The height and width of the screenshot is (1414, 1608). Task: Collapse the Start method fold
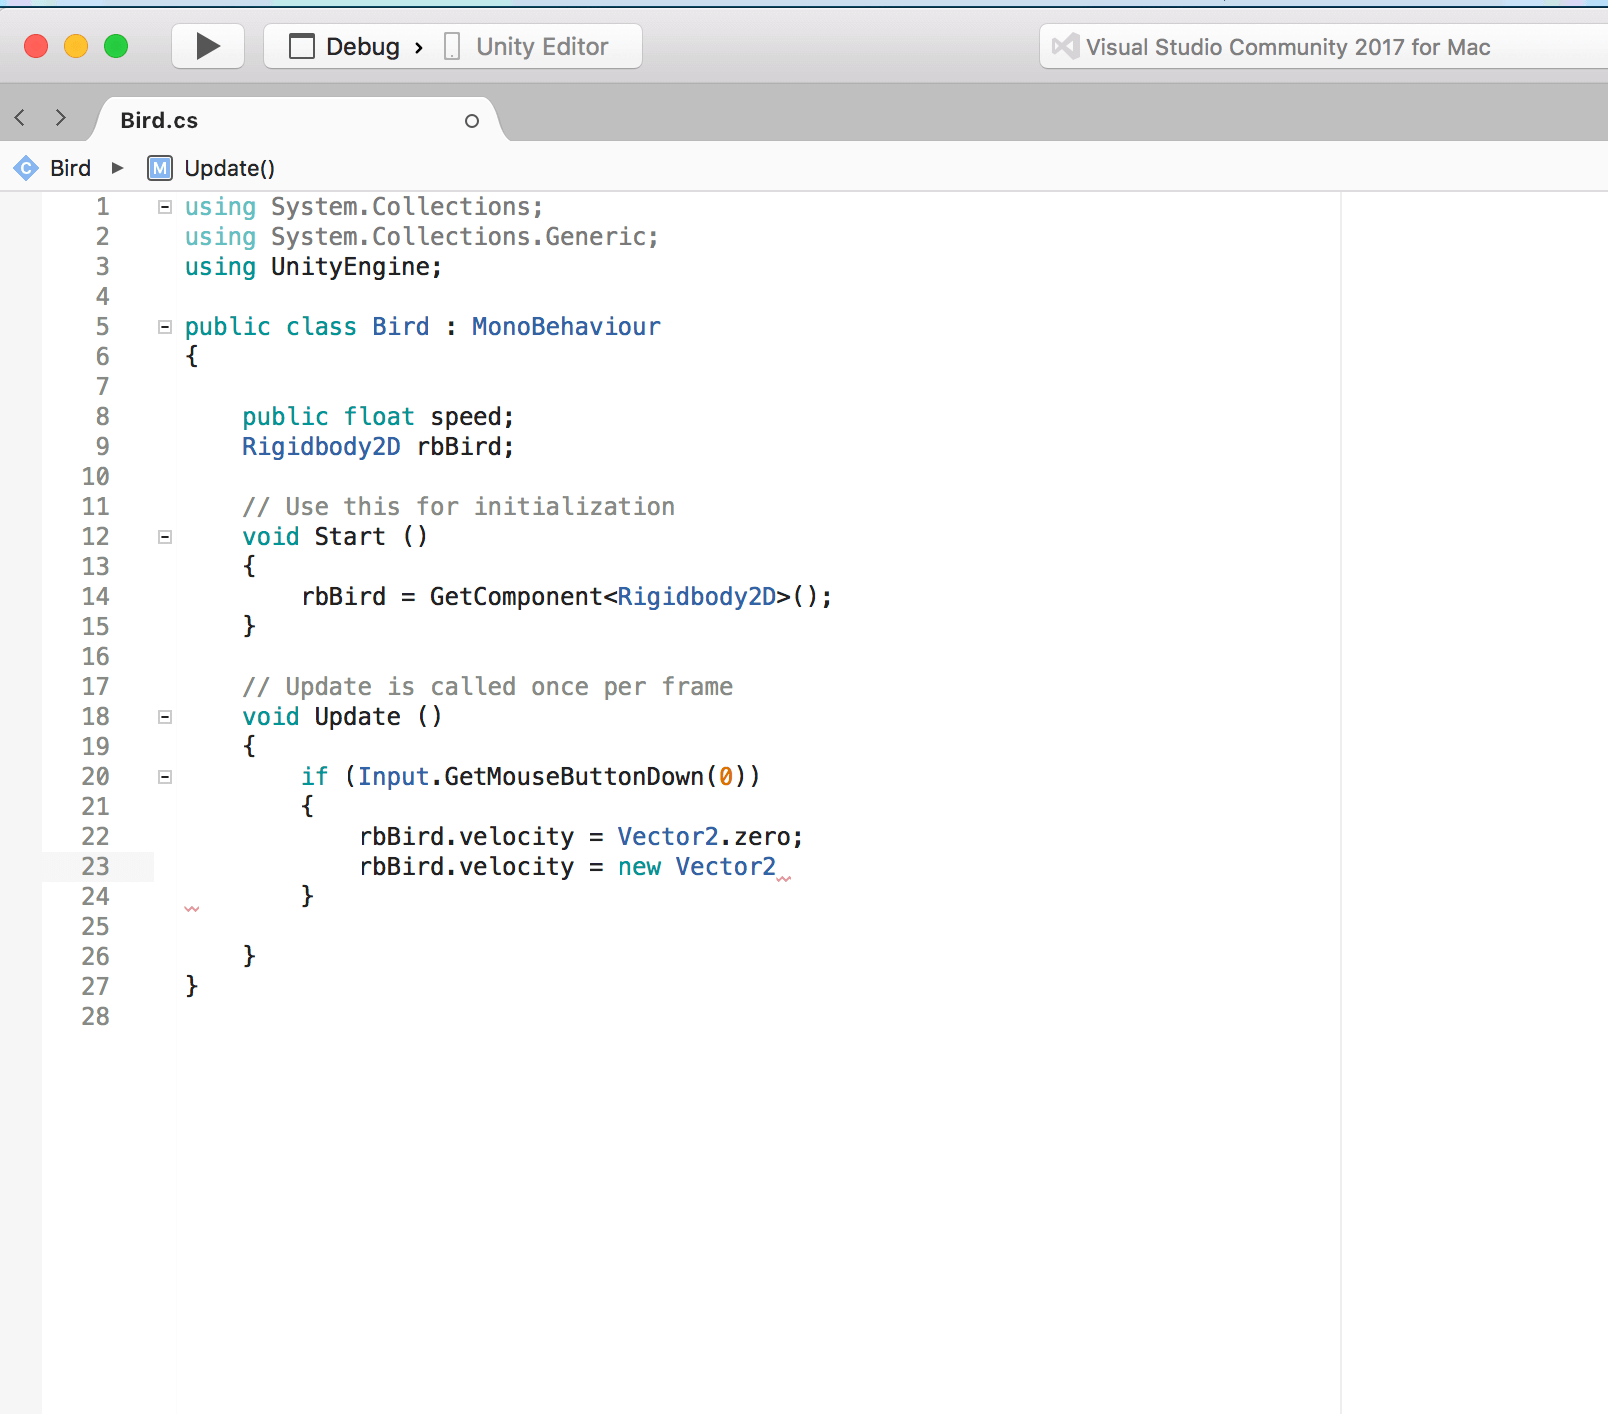(x=165, y=537)
